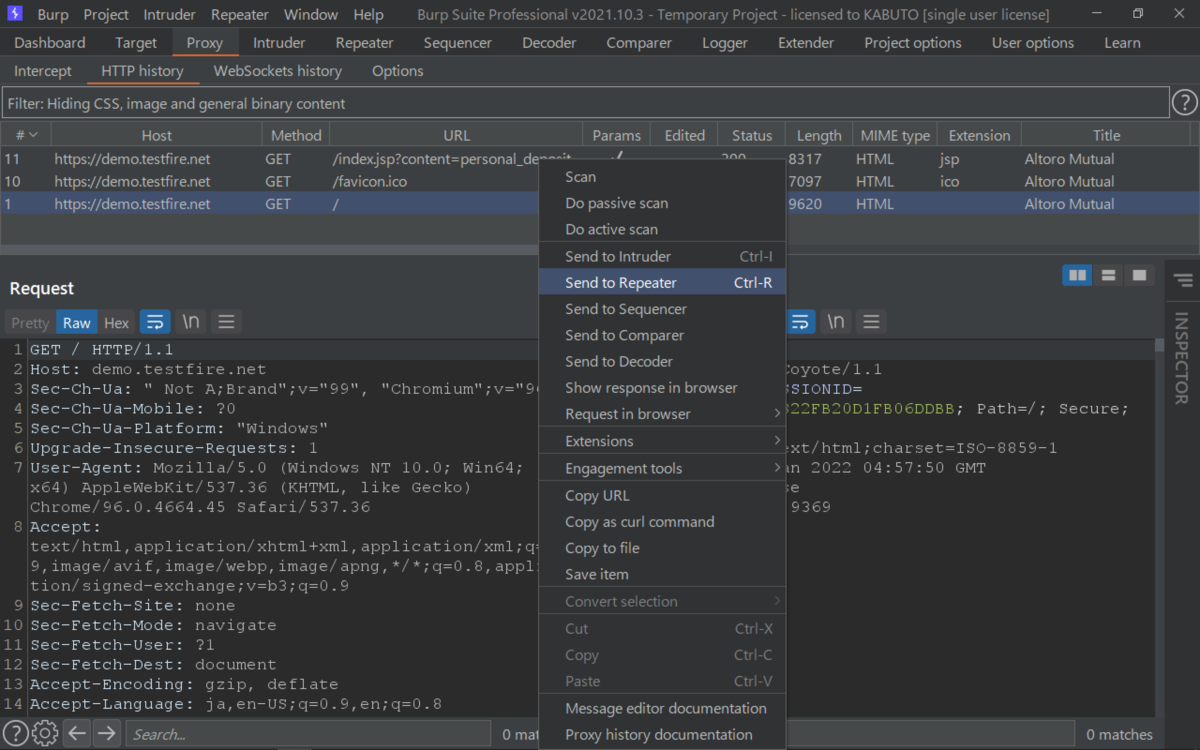The image size is (1200, 750).
Task: Switch to the Repeater tab
Action: coord(365,43)
